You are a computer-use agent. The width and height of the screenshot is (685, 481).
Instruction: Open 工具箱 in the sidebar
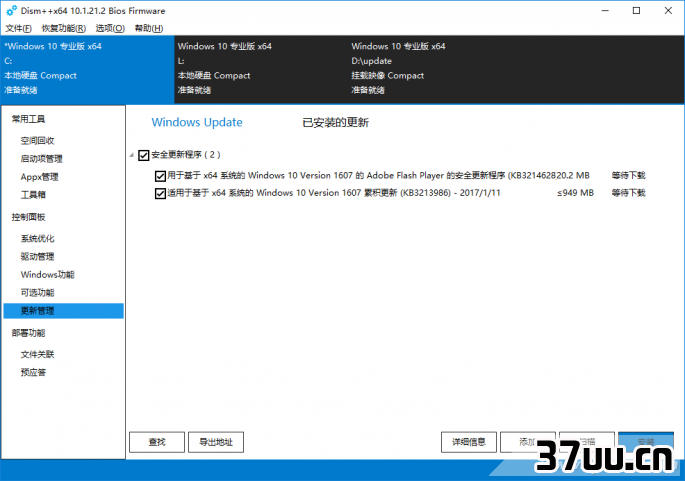[x=33, y=195]
